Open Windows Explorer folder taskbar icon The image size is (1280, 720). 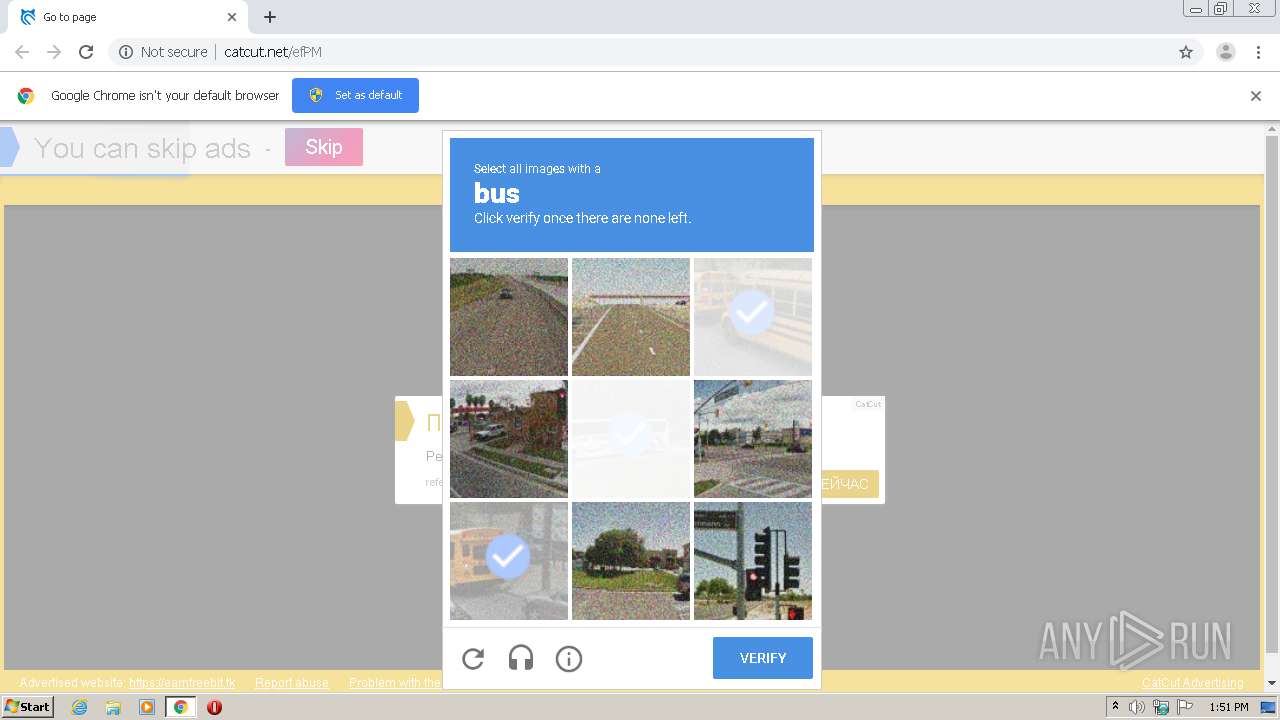[113, 707]
